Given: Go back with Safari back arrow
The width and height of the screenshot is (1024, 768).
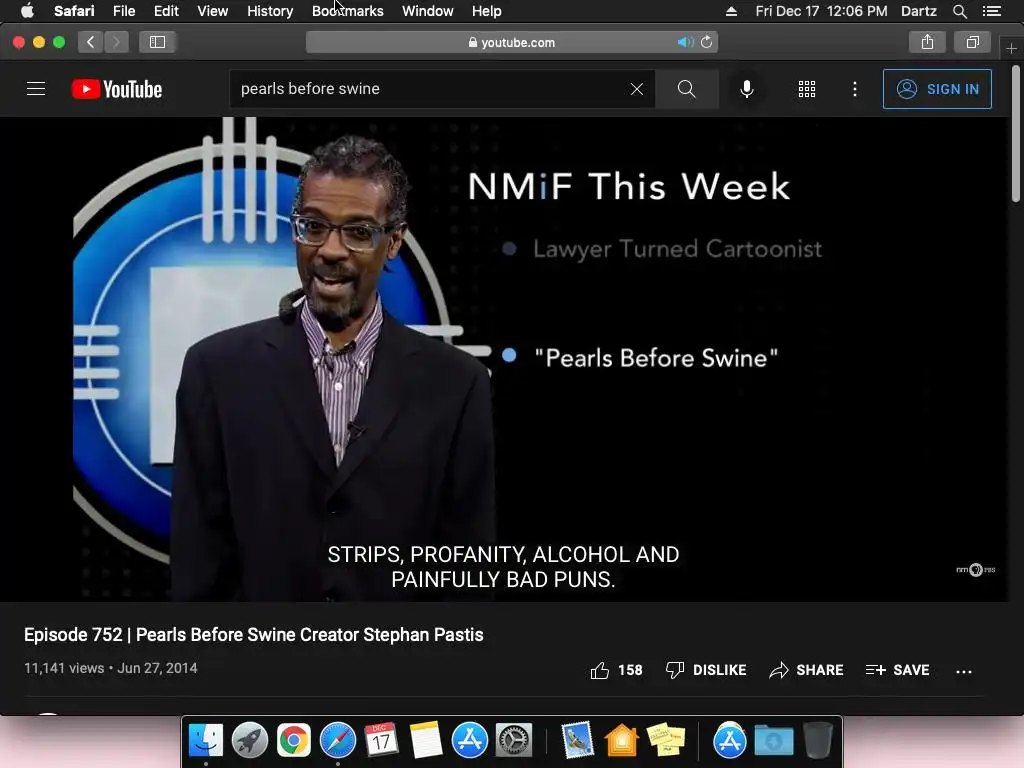Looking at the screenshot, I should [91, 42].
